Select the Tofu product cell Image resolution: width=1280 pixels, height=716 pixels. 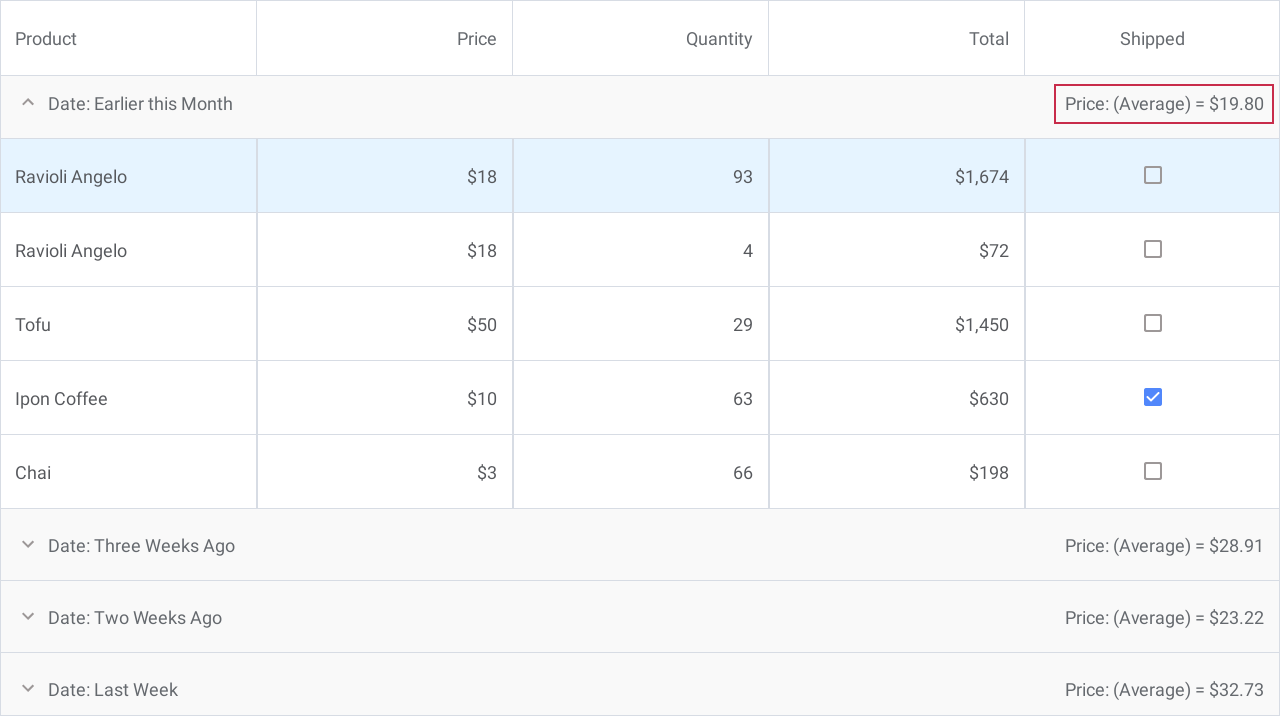click(x=33, y=324)
